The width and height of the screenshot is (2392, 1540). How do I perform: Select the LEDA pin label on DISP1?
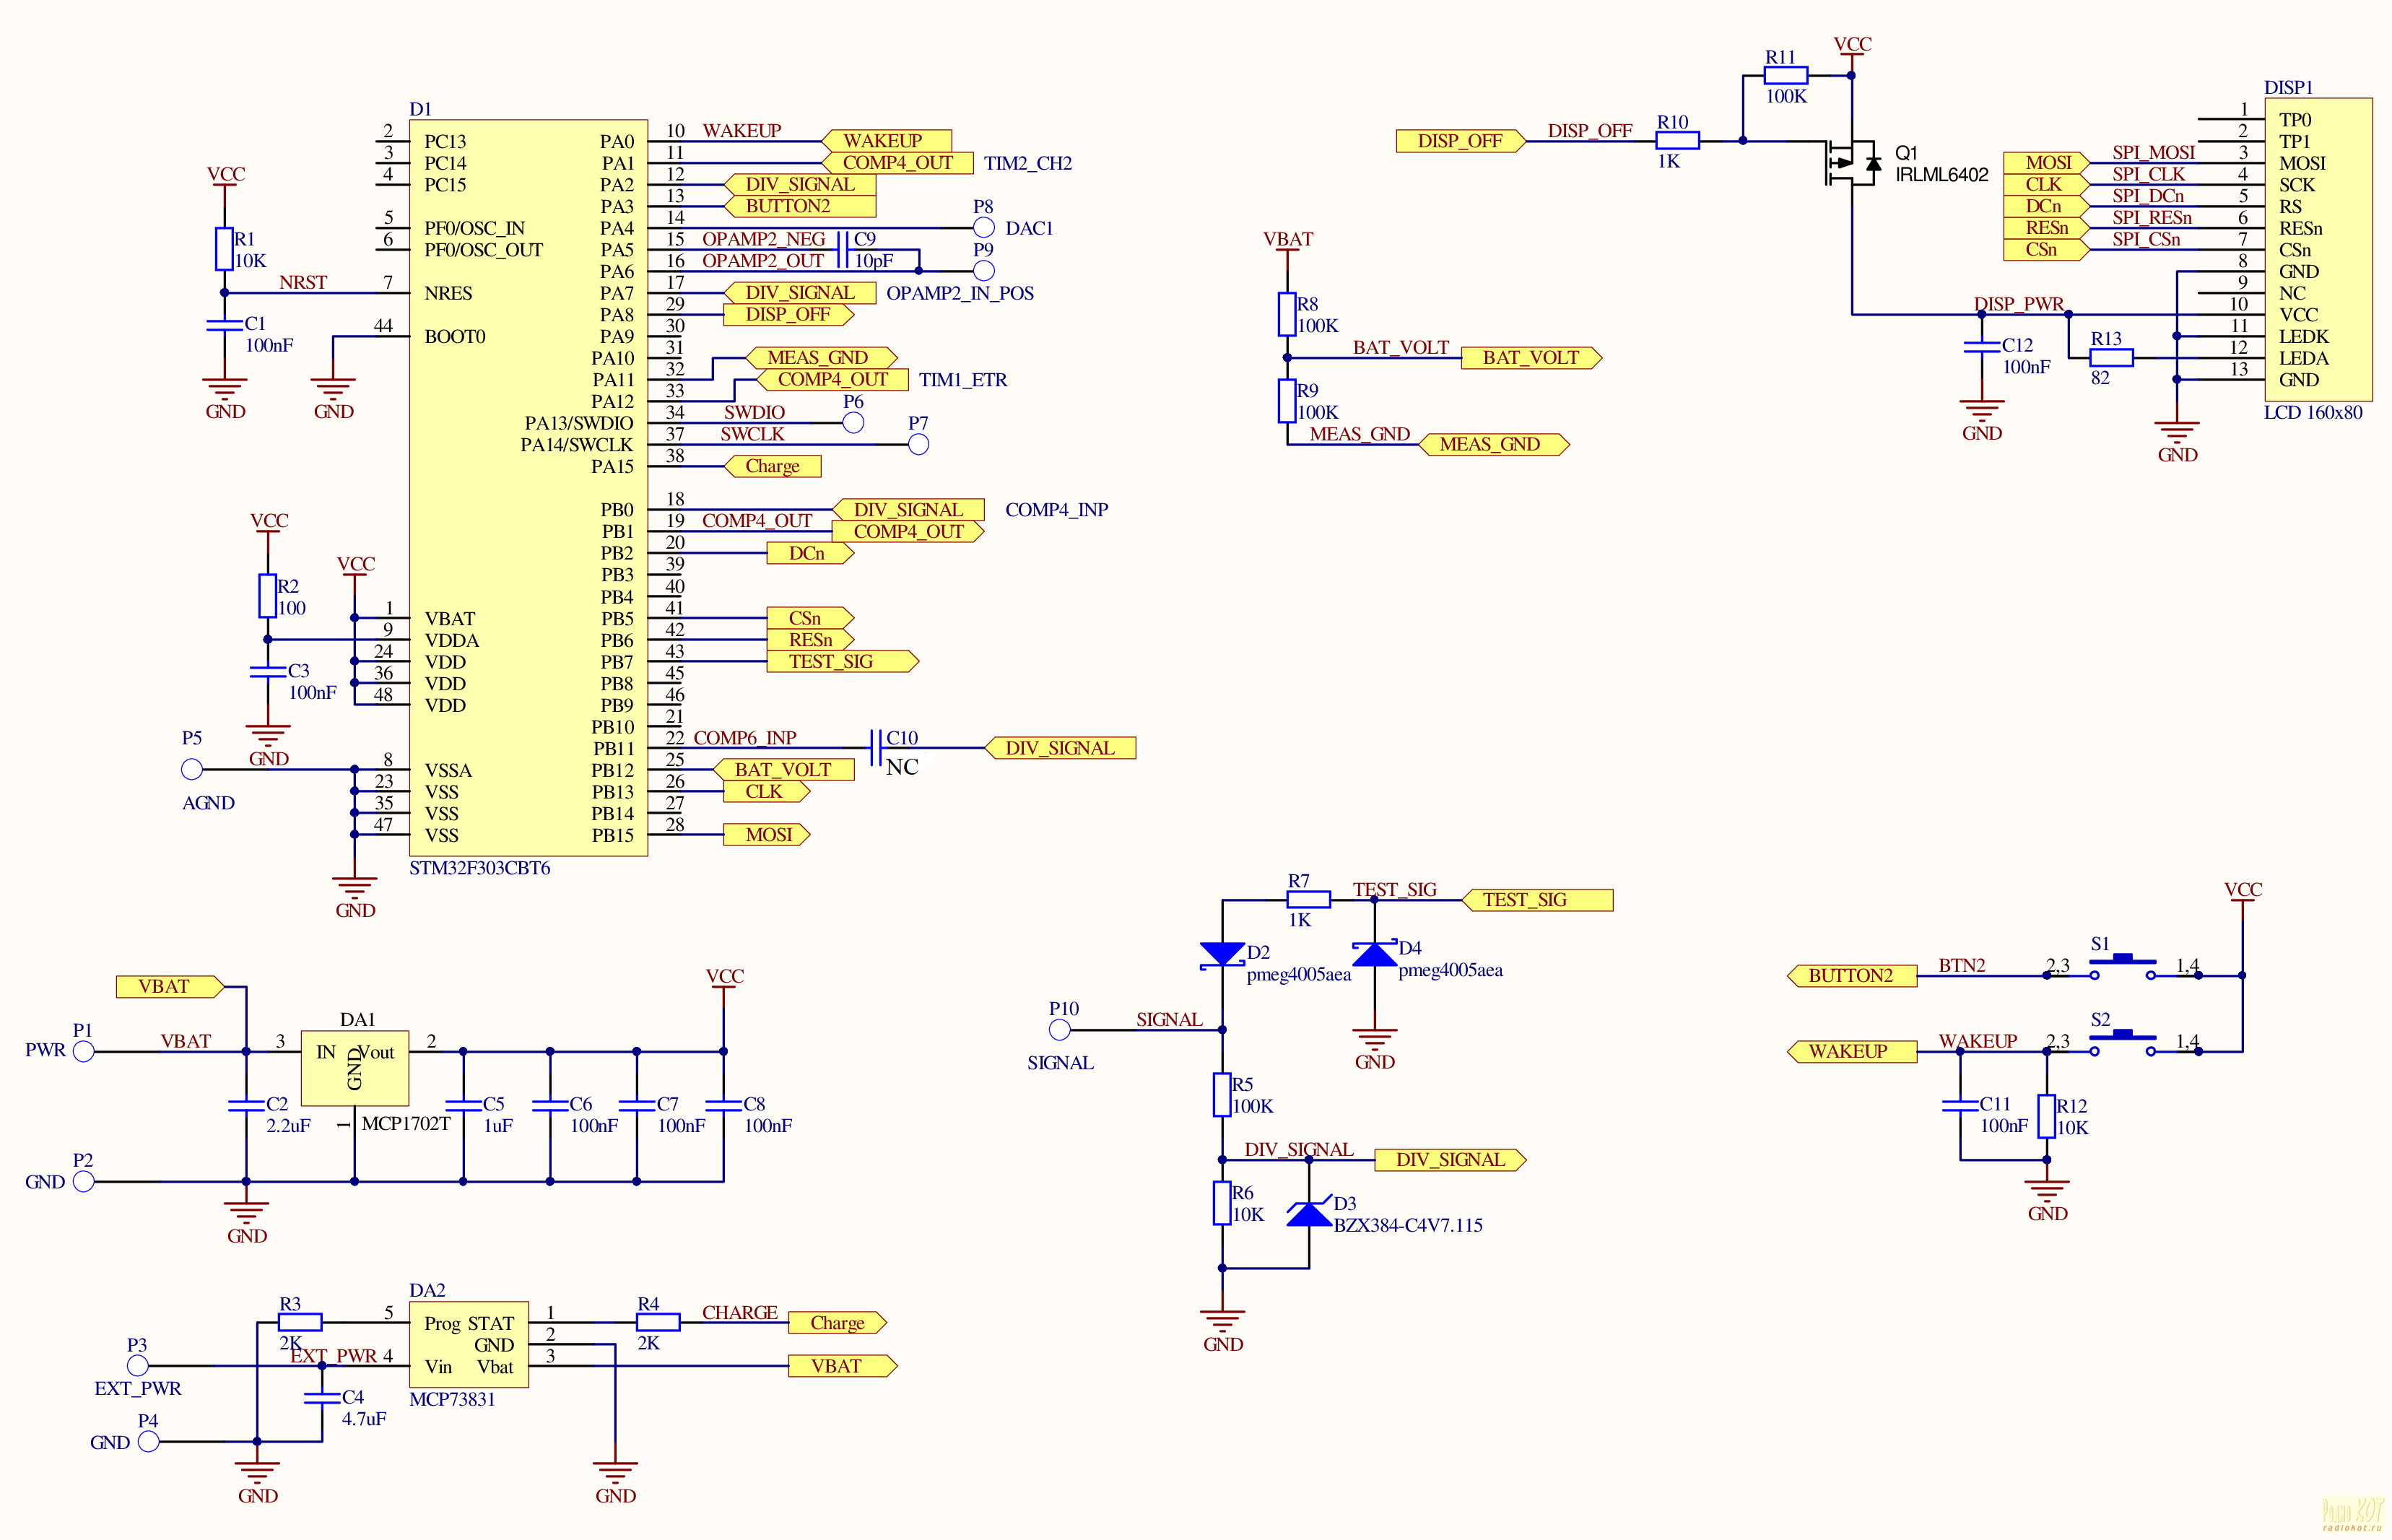pyautogui.click(x=2303, y=358)
